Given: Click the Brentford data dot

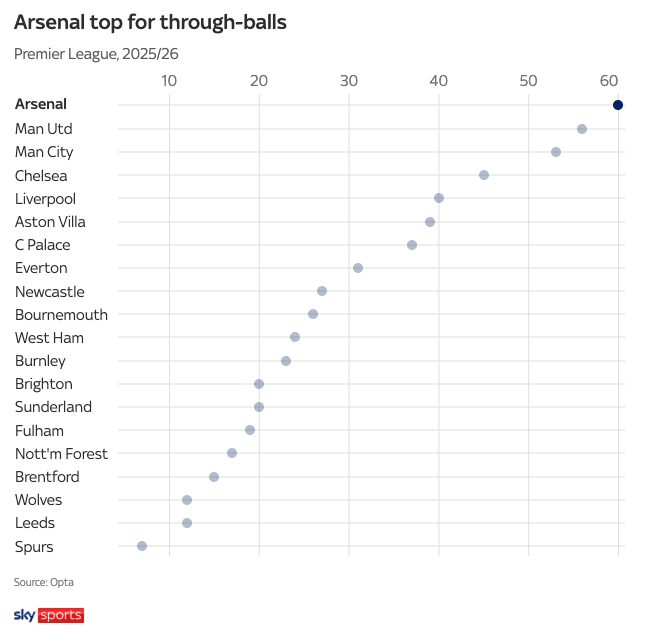Looking at the screenshot, I should 214,477.
